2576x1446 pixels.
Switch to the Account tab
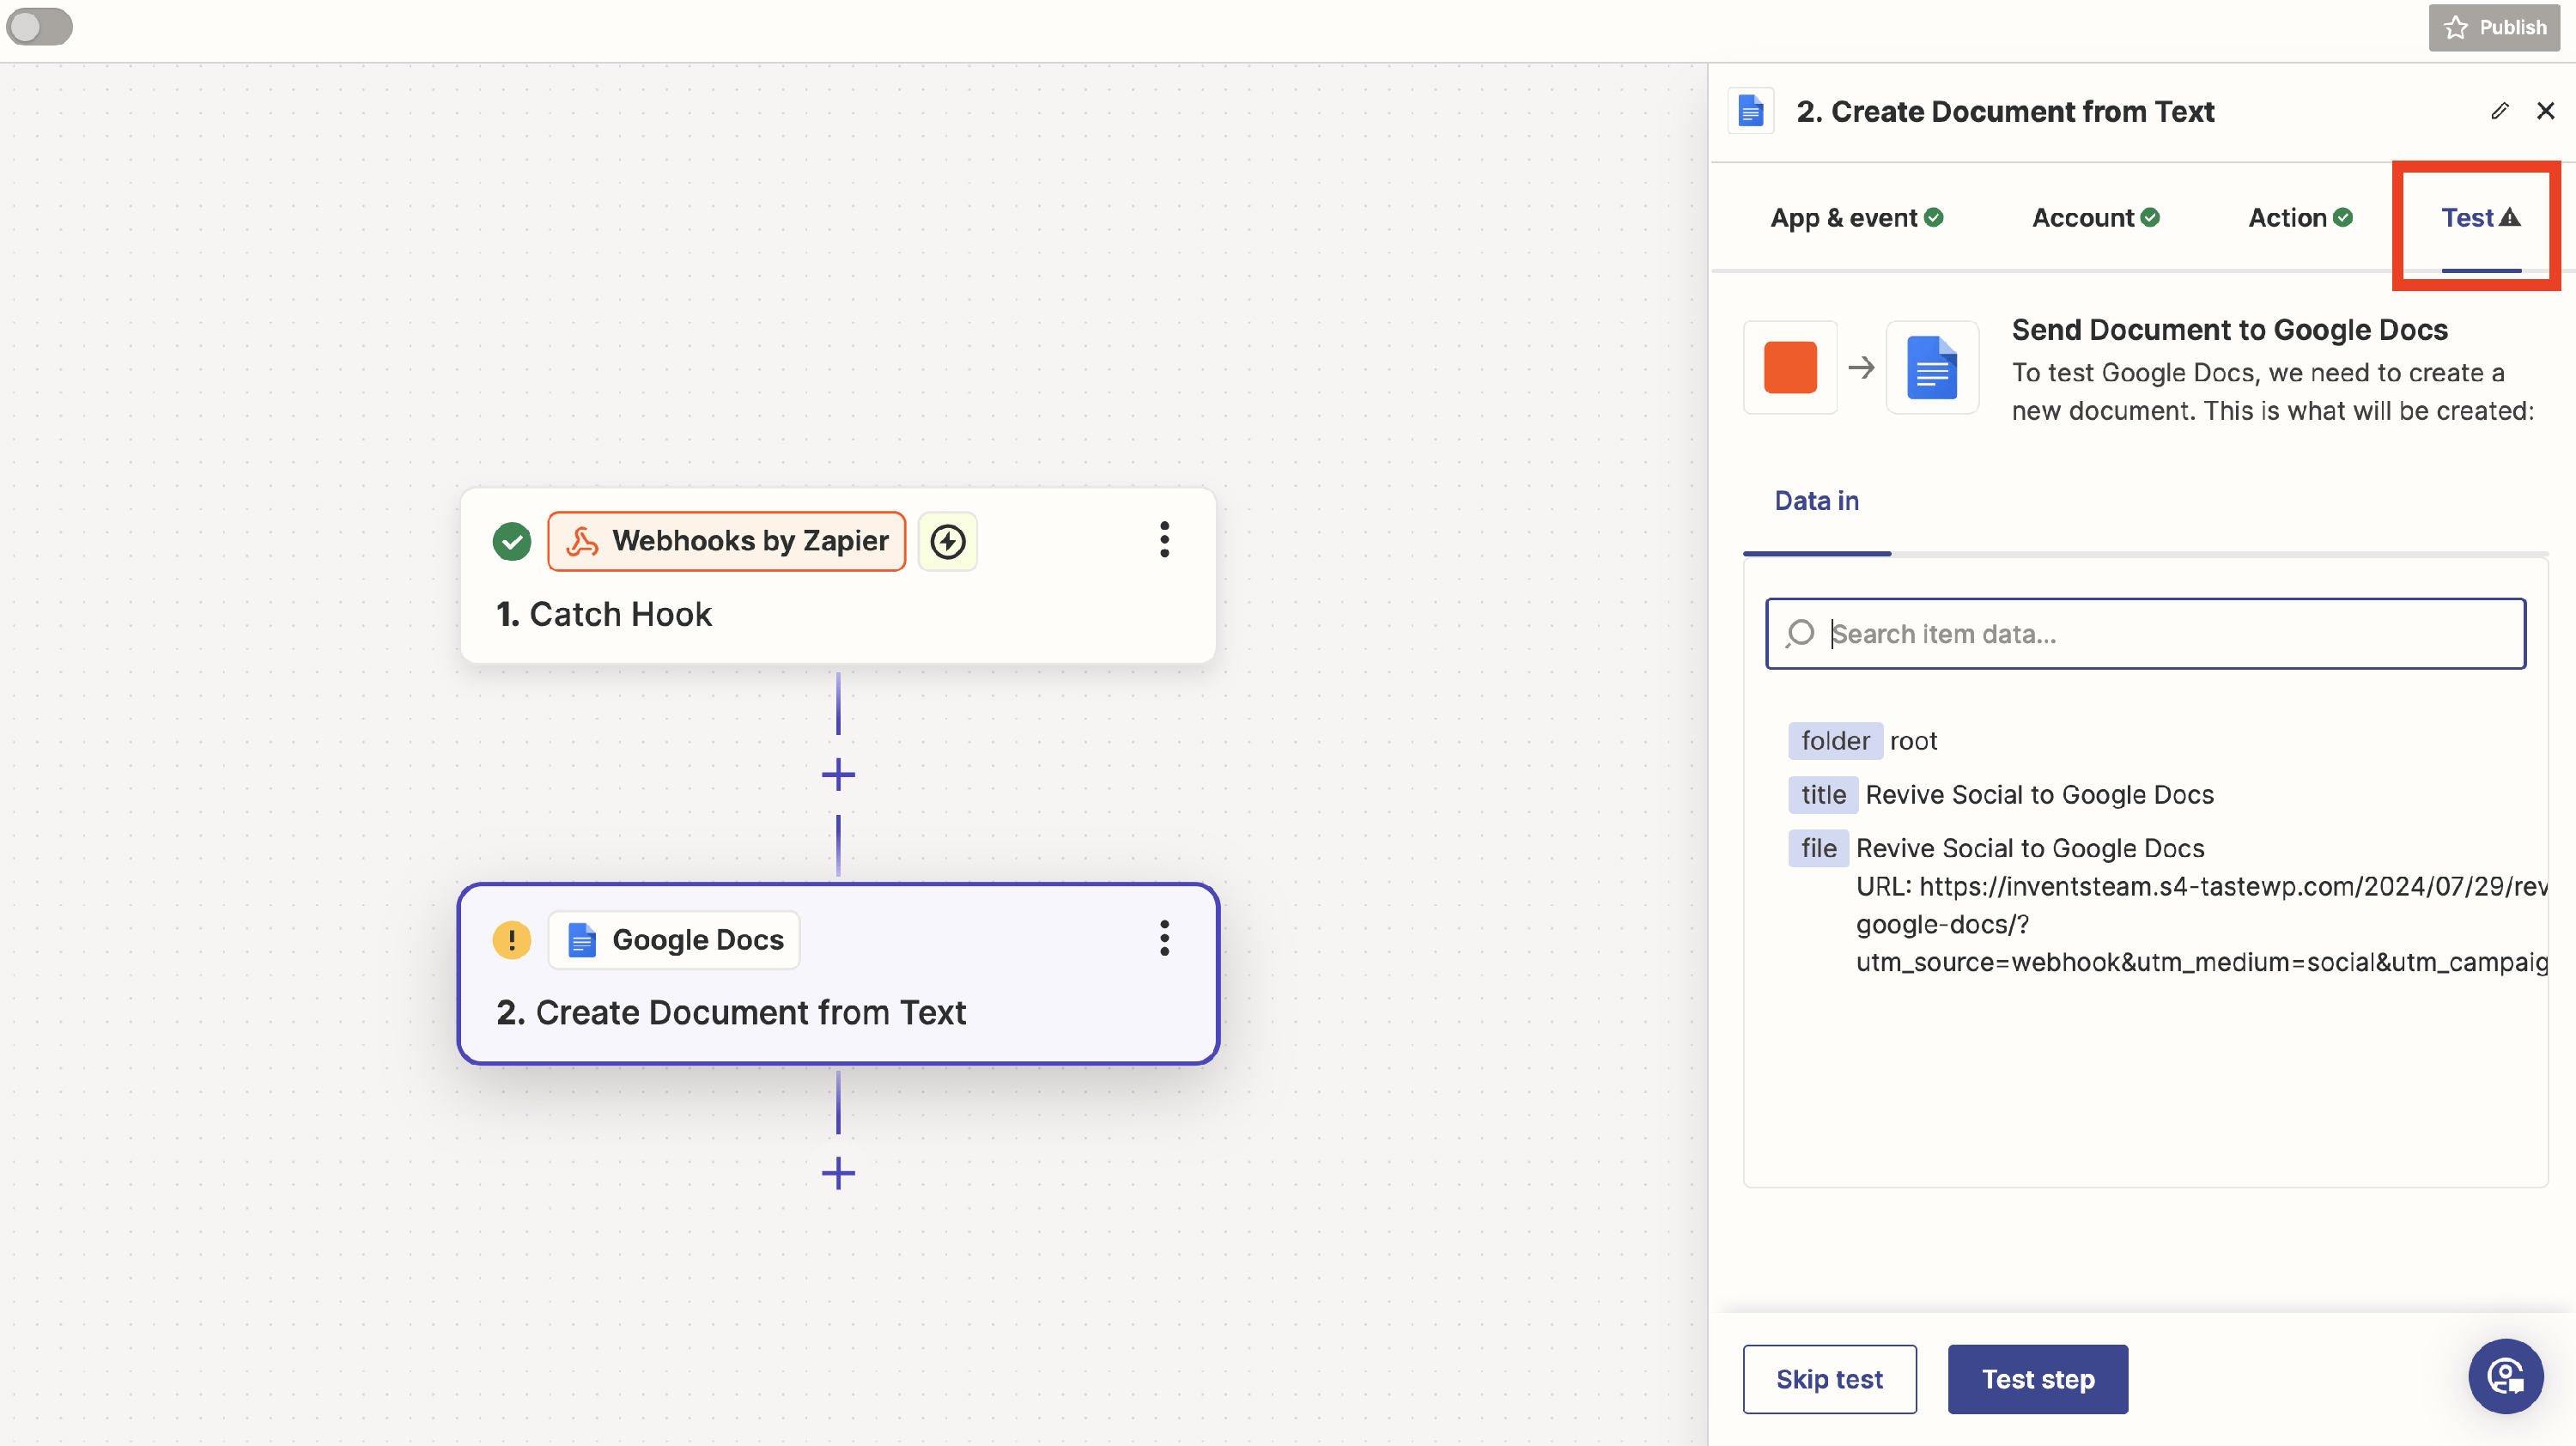tap(2095, 218)
